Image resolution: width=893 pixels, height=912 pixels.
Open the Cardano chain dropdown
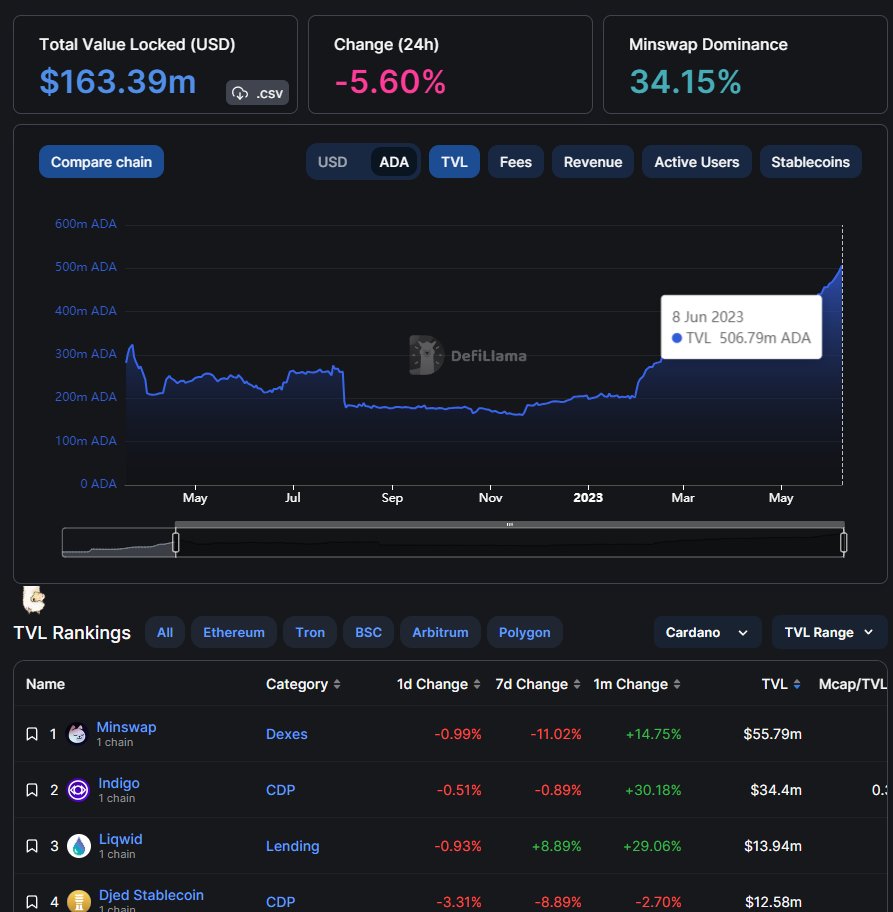[x=707, y=632]
